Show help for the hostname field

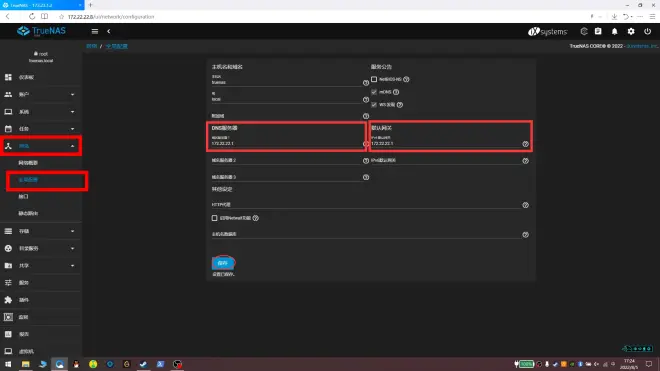click(366, 83)
